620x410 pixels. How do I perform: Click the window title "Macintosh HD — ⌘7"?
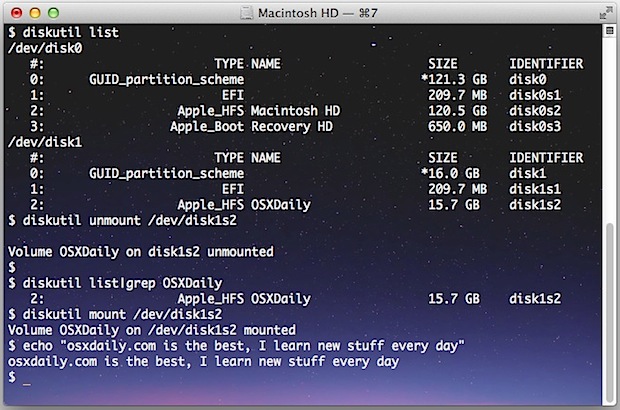point(318,13)
